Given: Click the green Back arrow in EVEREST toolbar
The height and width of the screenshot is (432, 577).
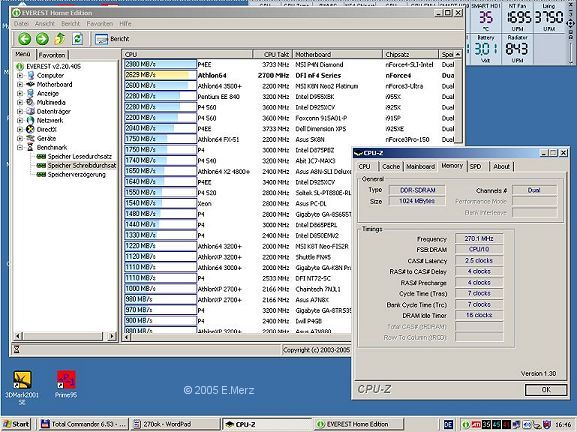Looking at the screenshot, I should point(25,39).
